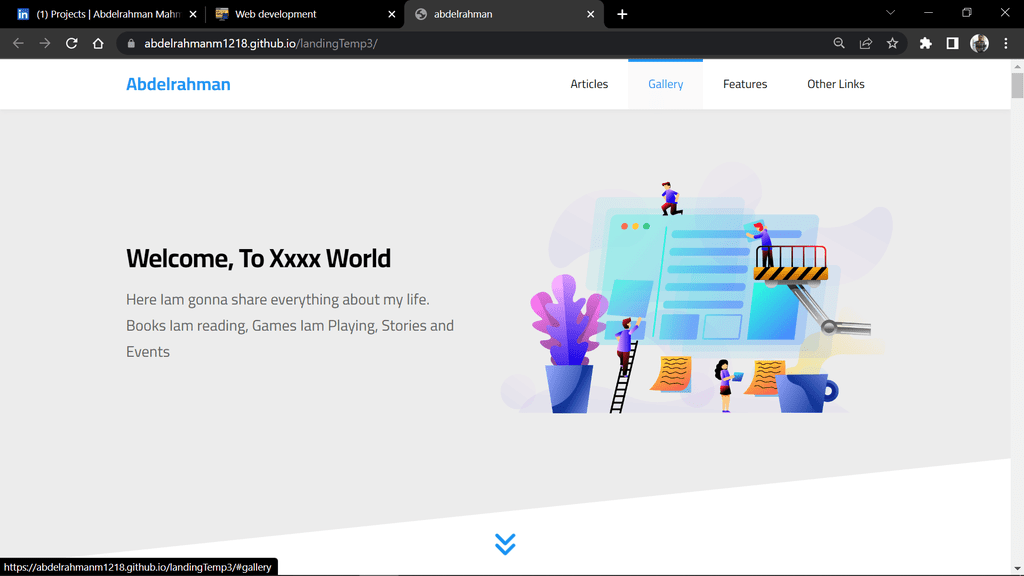Open Other Links menu

pos(835,84)
